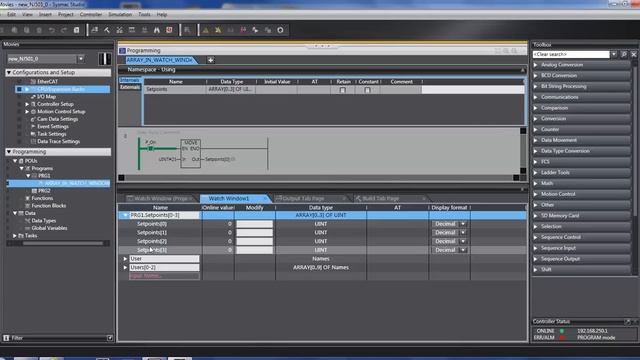The image size is (640, 360).
Task: Click the Synchronize arrows icon in toolbar
Action: click(255, 30)
